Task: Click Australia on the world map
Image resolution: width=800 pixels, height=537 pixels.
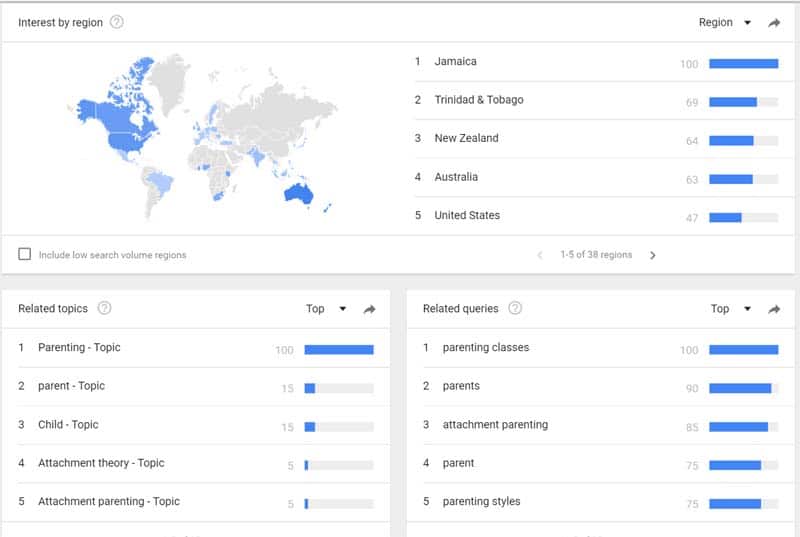Action: pyautogui.click(x=298, y=194)
